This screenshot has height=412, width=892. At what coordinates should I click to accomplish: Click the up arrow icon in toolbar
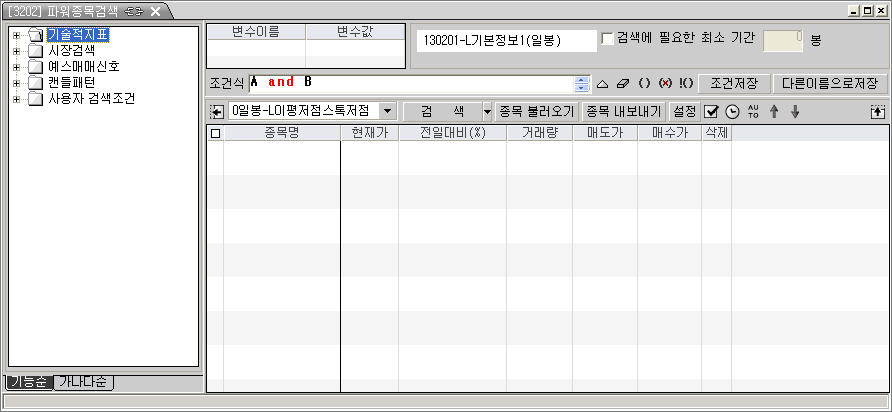pos(773,111)
